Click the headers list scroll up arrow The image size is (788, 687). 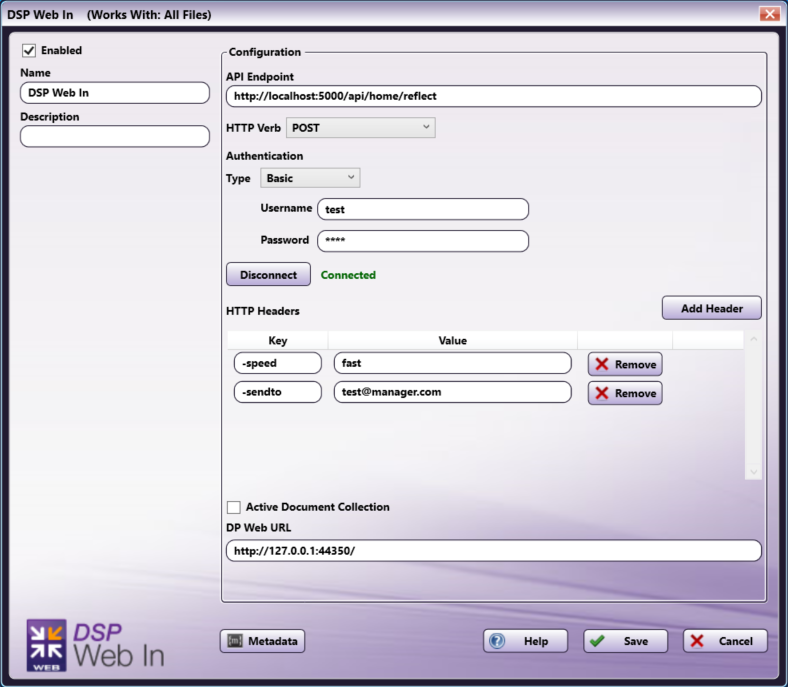(753, 339)
